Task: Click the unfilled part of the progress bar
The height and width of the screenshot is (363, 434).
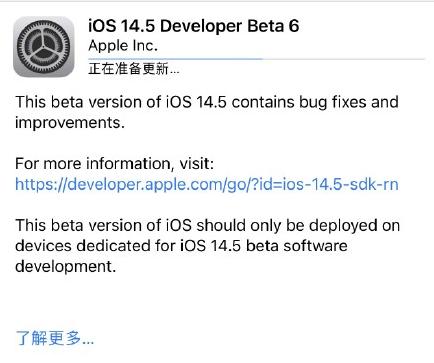Action: click(344, 59)
